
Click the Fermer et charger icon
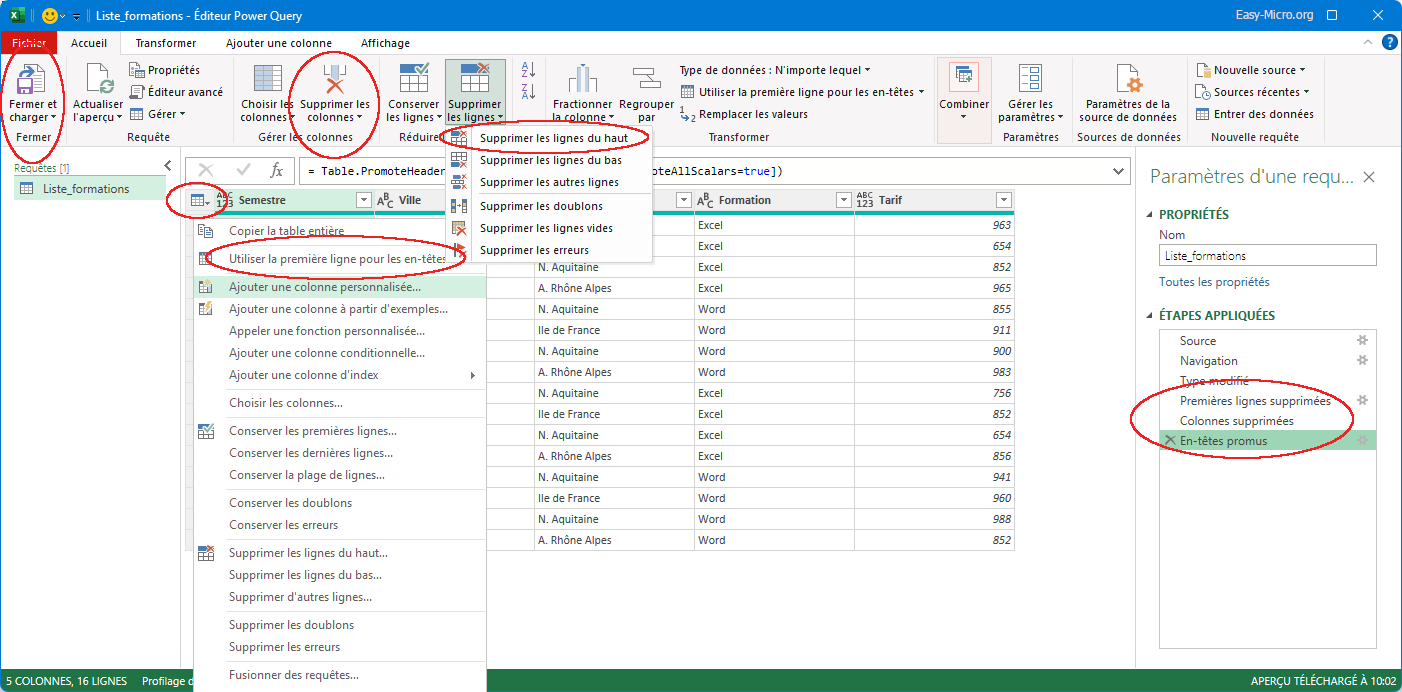[33, 80]
